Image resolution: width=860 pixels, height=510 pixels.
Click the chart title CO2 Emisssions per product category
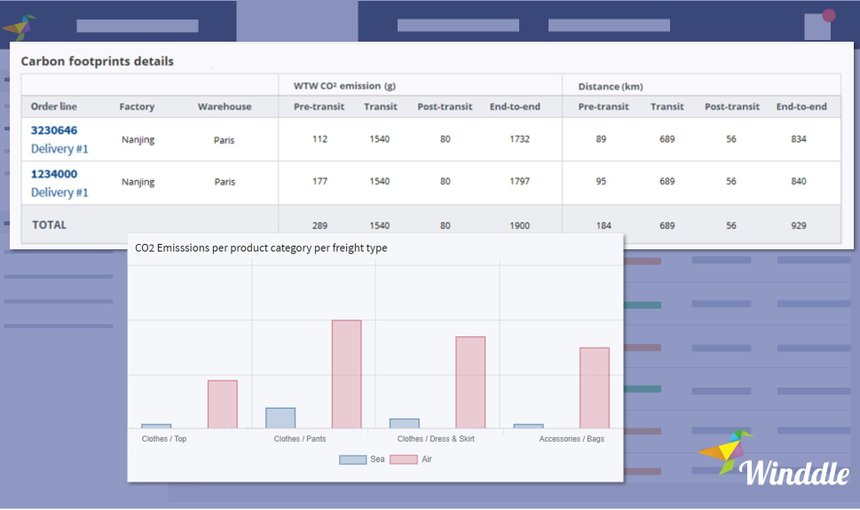pos(261,248)
